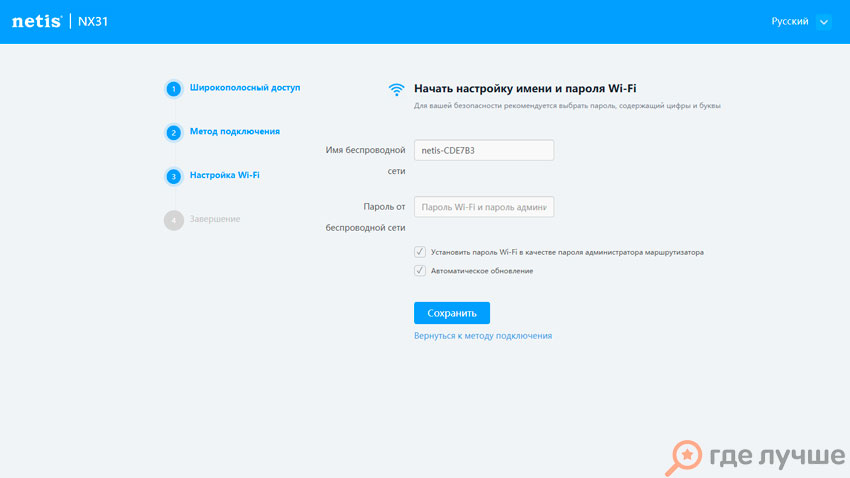Go to «Широкополосный доступ» step
The width and height of the screenshot is (850, 478).
[x=245, y=88]
